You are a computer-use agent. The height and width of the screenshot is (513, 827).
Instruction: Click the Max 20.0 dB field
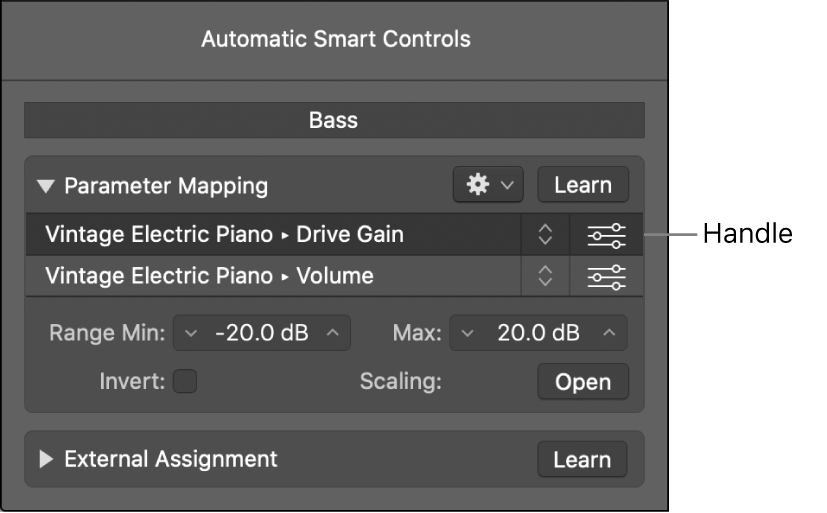pos(538,333)
